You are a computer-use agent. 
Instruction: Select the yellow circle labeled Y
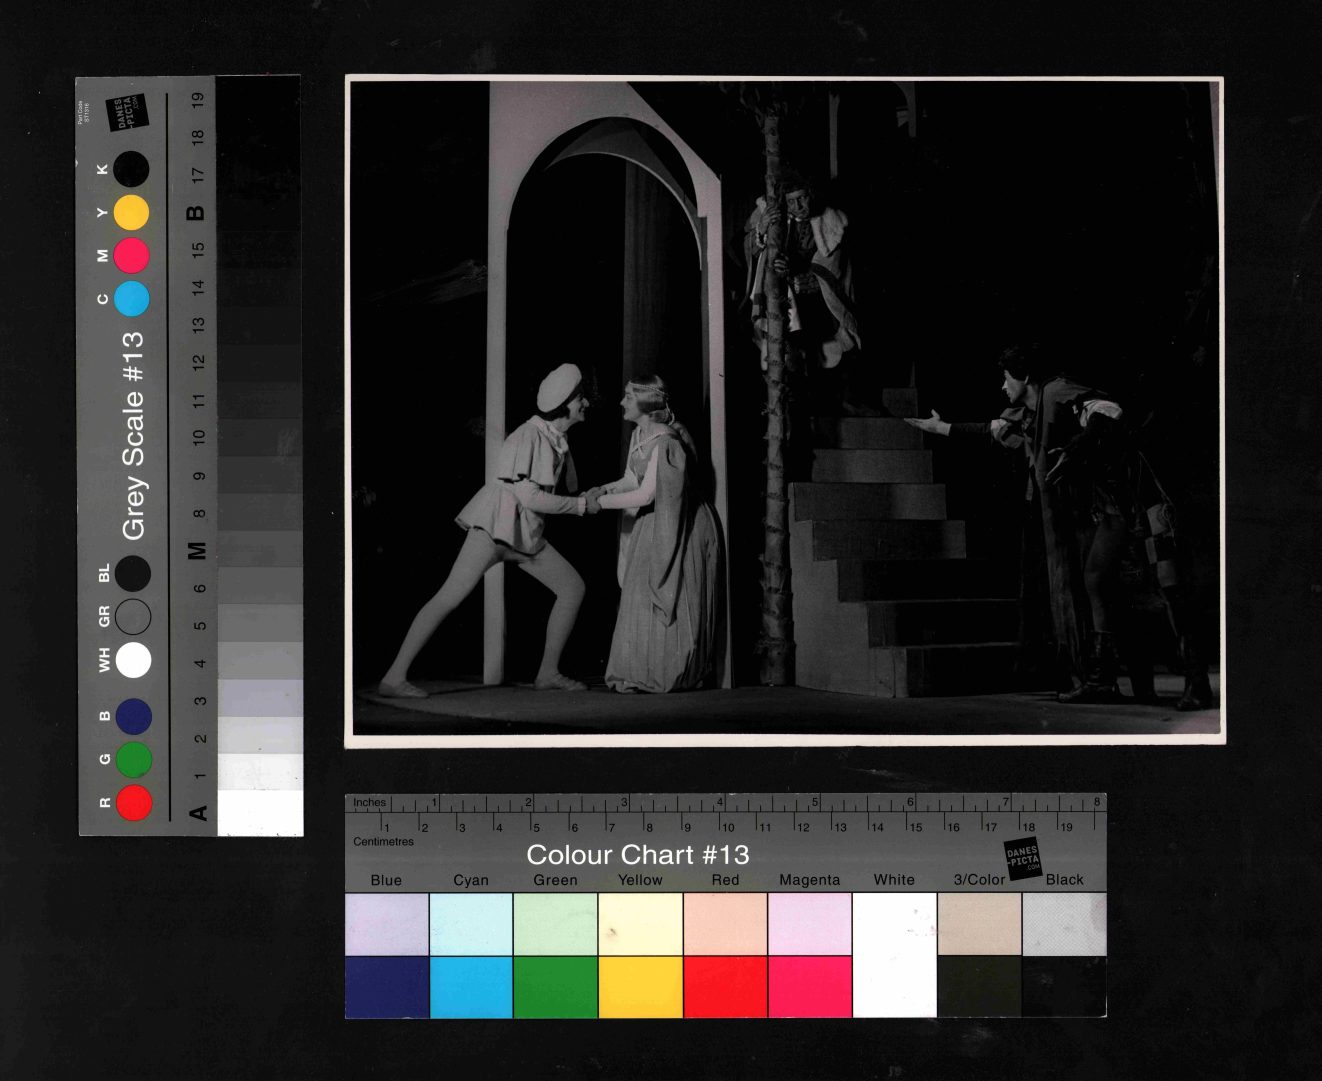pos(131,213)
